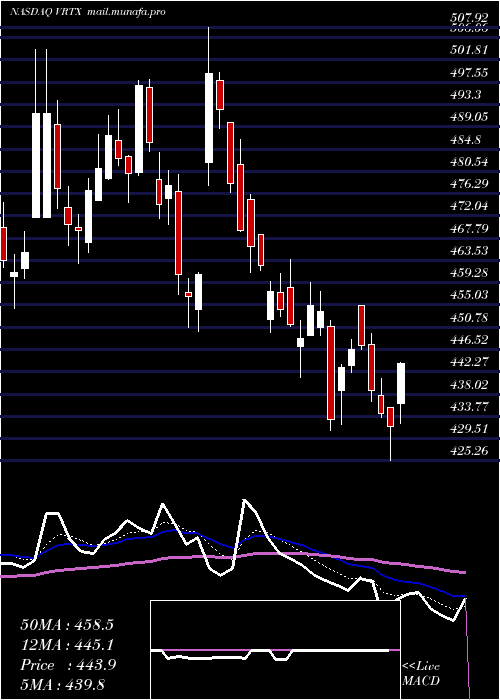The height and width of the screenshot is (700, 500).
Task: Click the NASDAQ VRTX chart title
Action: coord(45,12)
